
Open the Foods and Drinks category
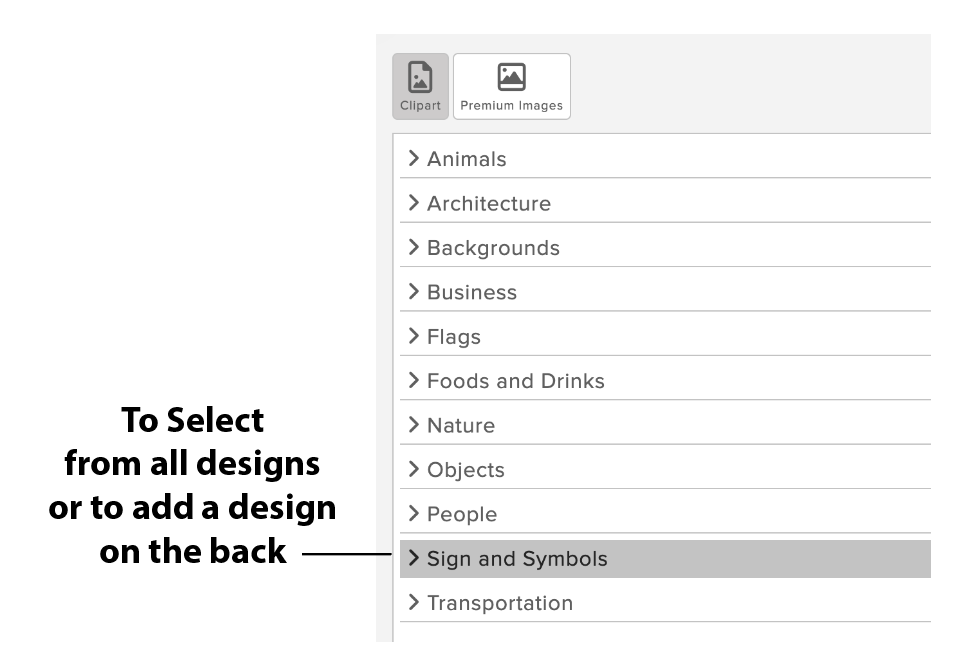(x=515, y=381)
